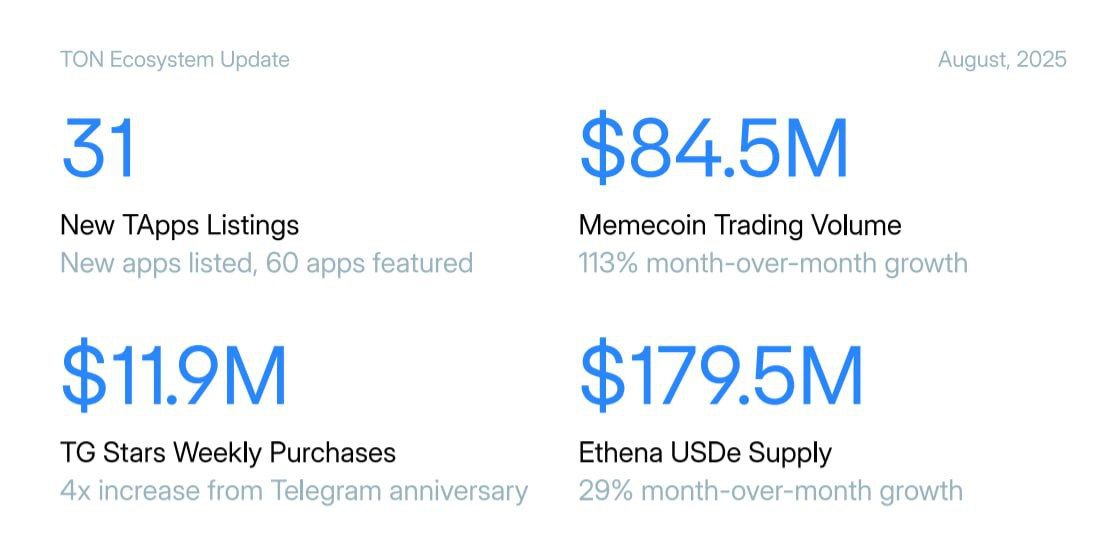Click the Ethena USDe Supply title
This screenshot has width=1113, height=534.
pos(705,452)
